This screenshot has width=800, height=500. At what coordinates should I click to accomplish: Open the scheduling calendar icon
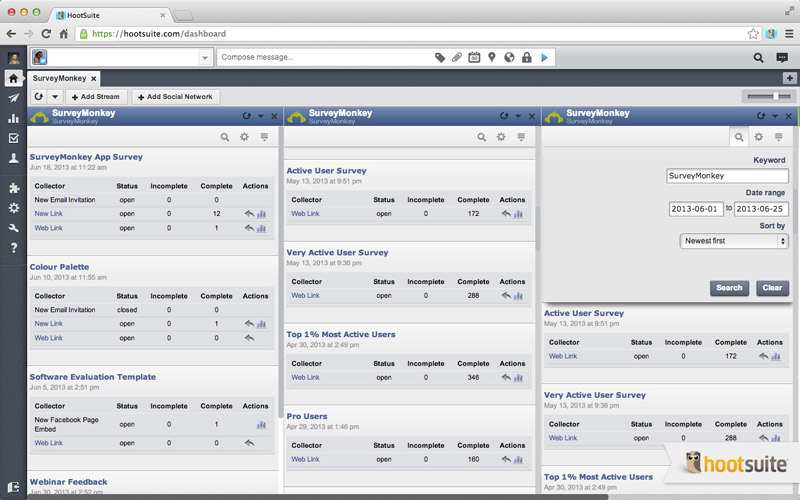tap(475, 58)
